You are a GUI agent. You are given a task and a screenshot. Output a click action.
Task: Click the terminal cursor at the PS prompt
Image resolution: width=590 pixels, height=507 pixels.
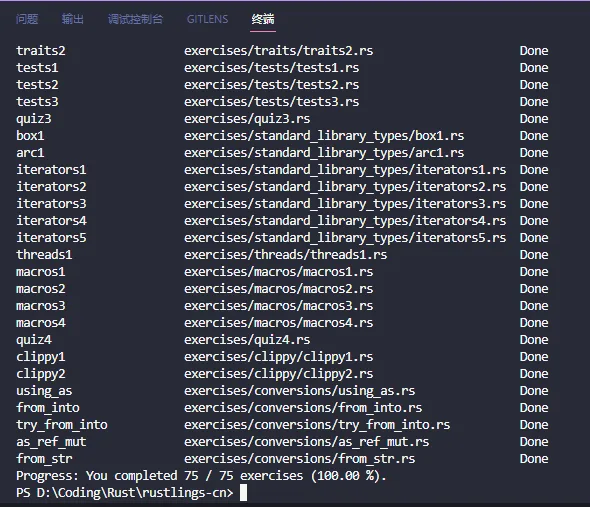243,492
